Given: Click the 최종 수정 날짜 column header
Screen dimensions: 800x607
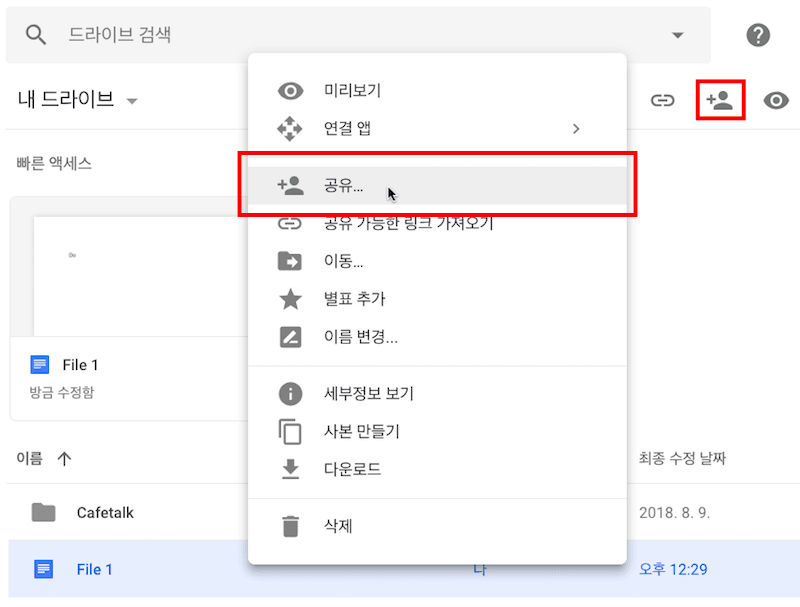Looking at the screenshot, I should [x=682, y=458].
